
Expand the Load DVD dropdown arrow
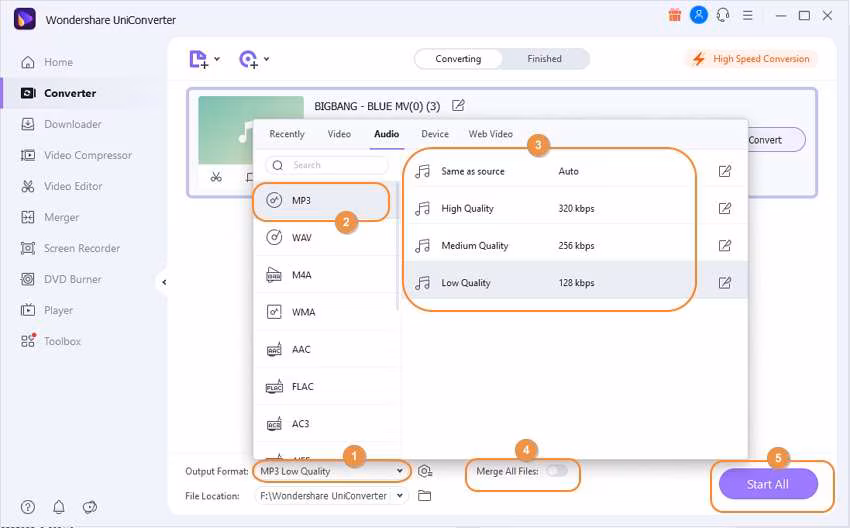tap(266, 59)
